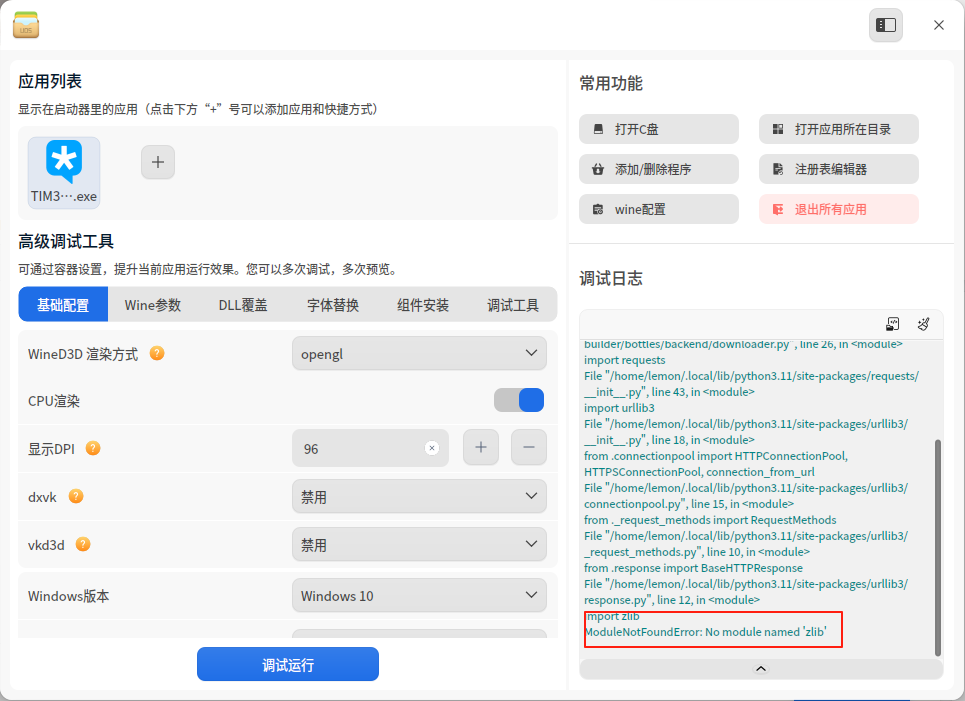This screenshot has width=965, height=701.
Task: Select the 基础配置 tab
Action: click(63, 304)
